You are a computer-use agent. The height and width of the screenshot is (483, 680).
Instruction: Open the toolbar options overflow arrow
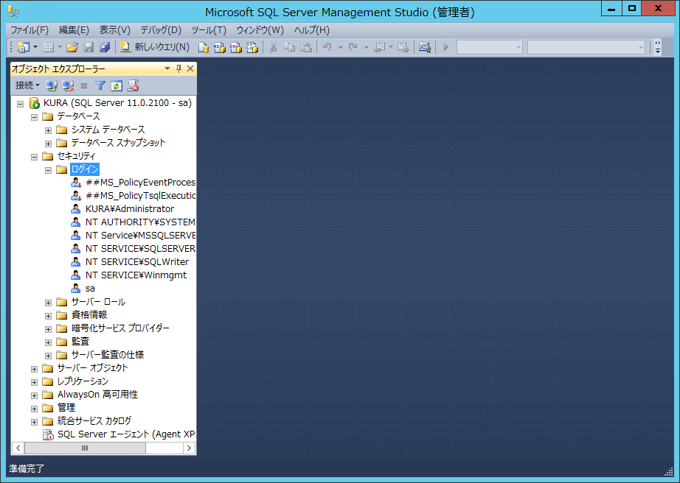[x=657, y=47]
